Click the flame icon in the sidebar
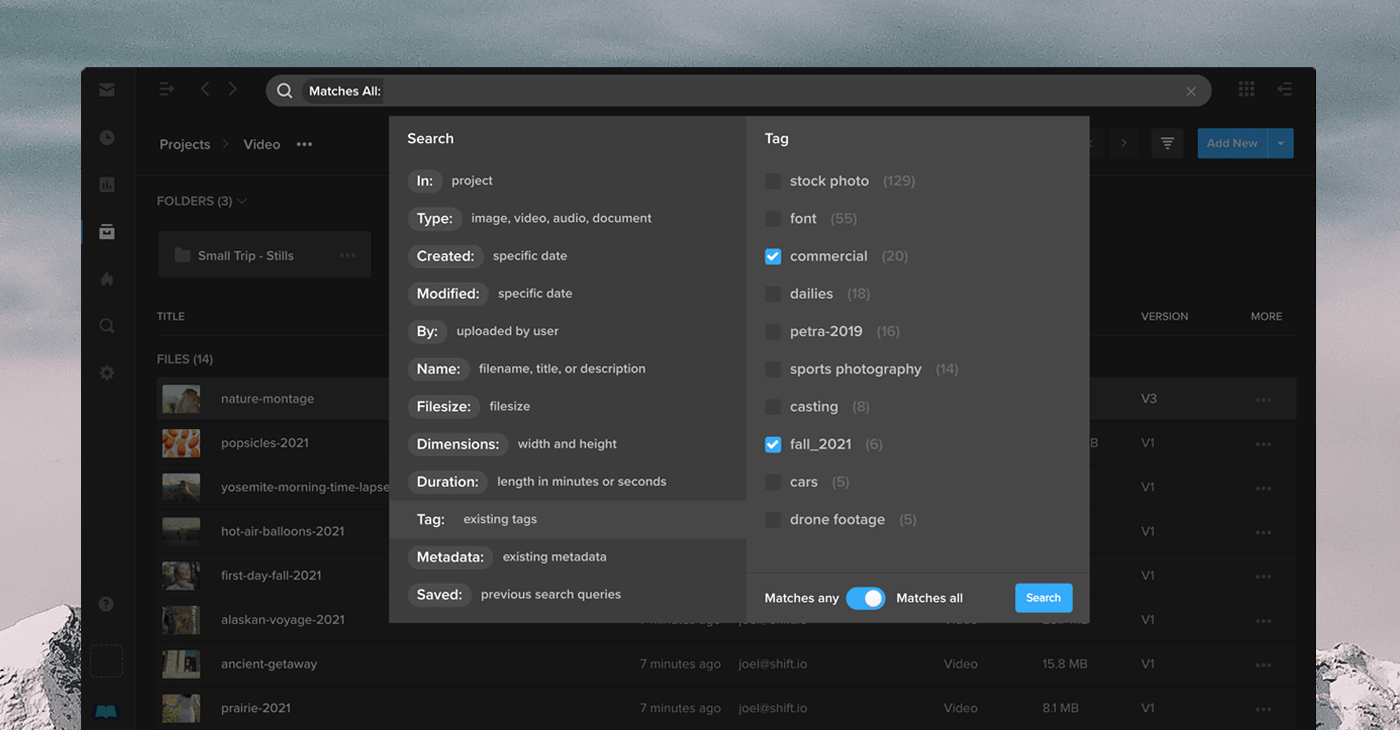Viewport: 1400px width, 730px height. point(107,279)
